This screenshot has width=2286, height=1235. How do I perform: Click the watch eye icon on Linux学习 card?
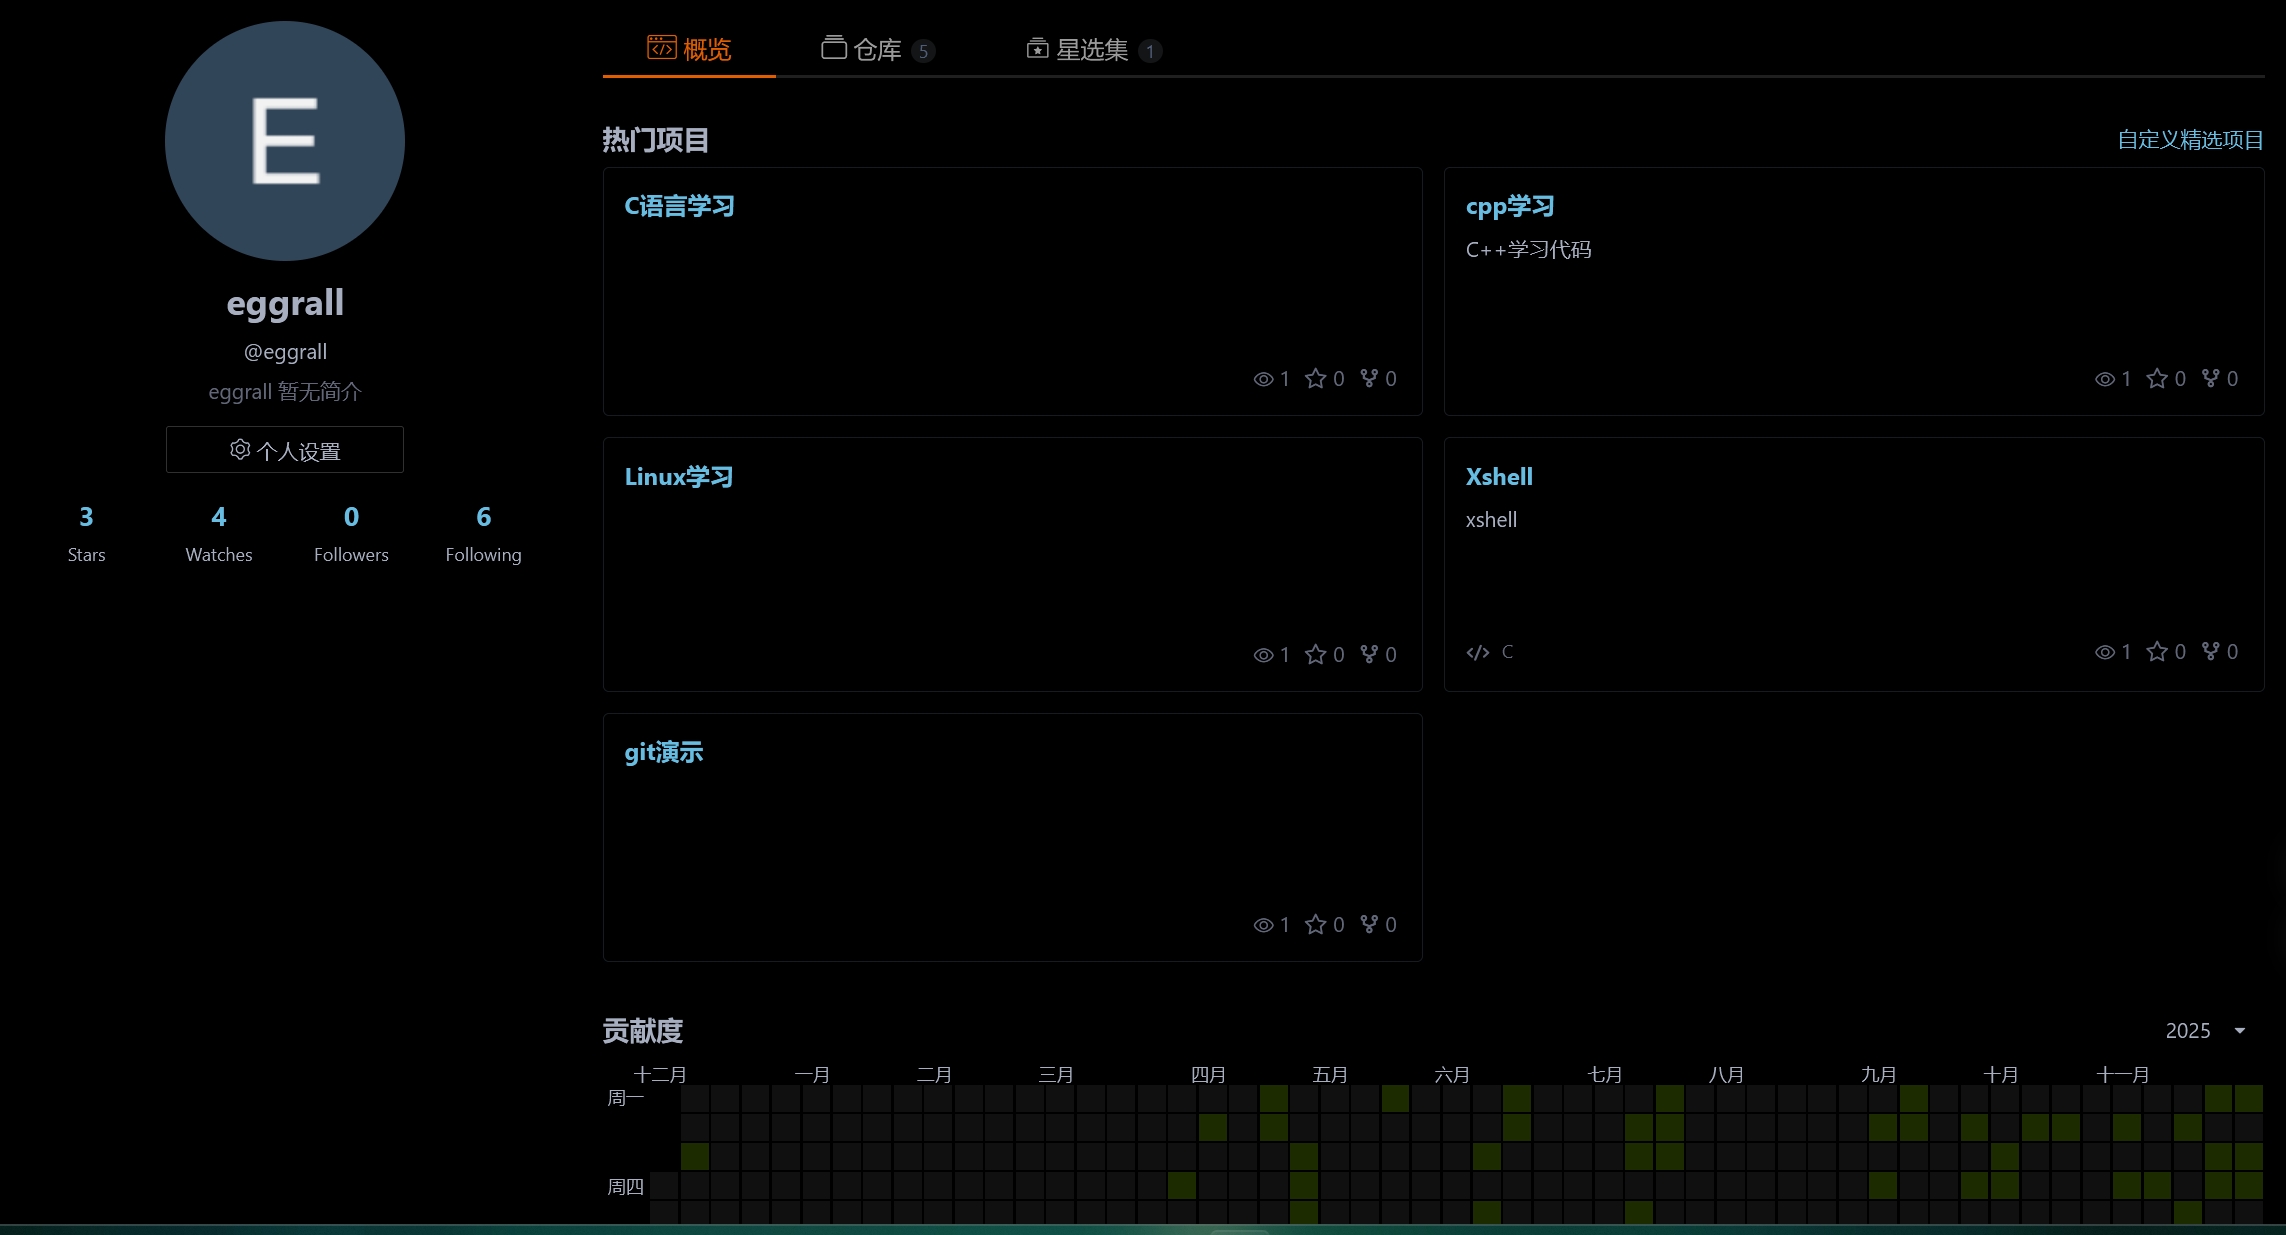[1263, 655]
